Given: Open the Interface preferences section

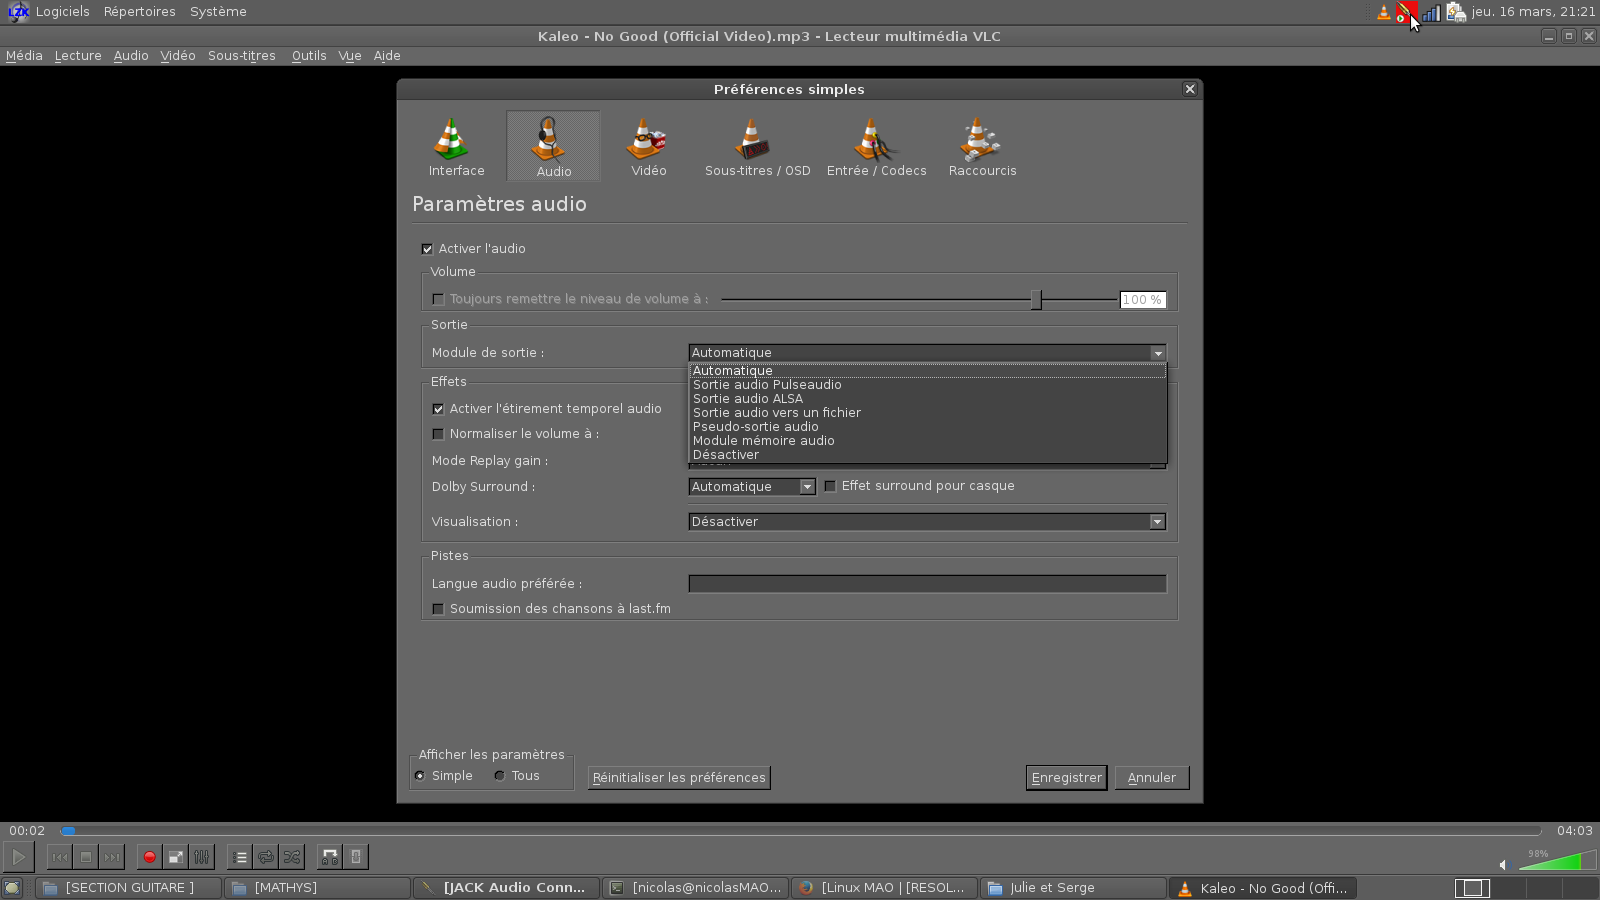Looking at the screenshot, I should [456, 146].
